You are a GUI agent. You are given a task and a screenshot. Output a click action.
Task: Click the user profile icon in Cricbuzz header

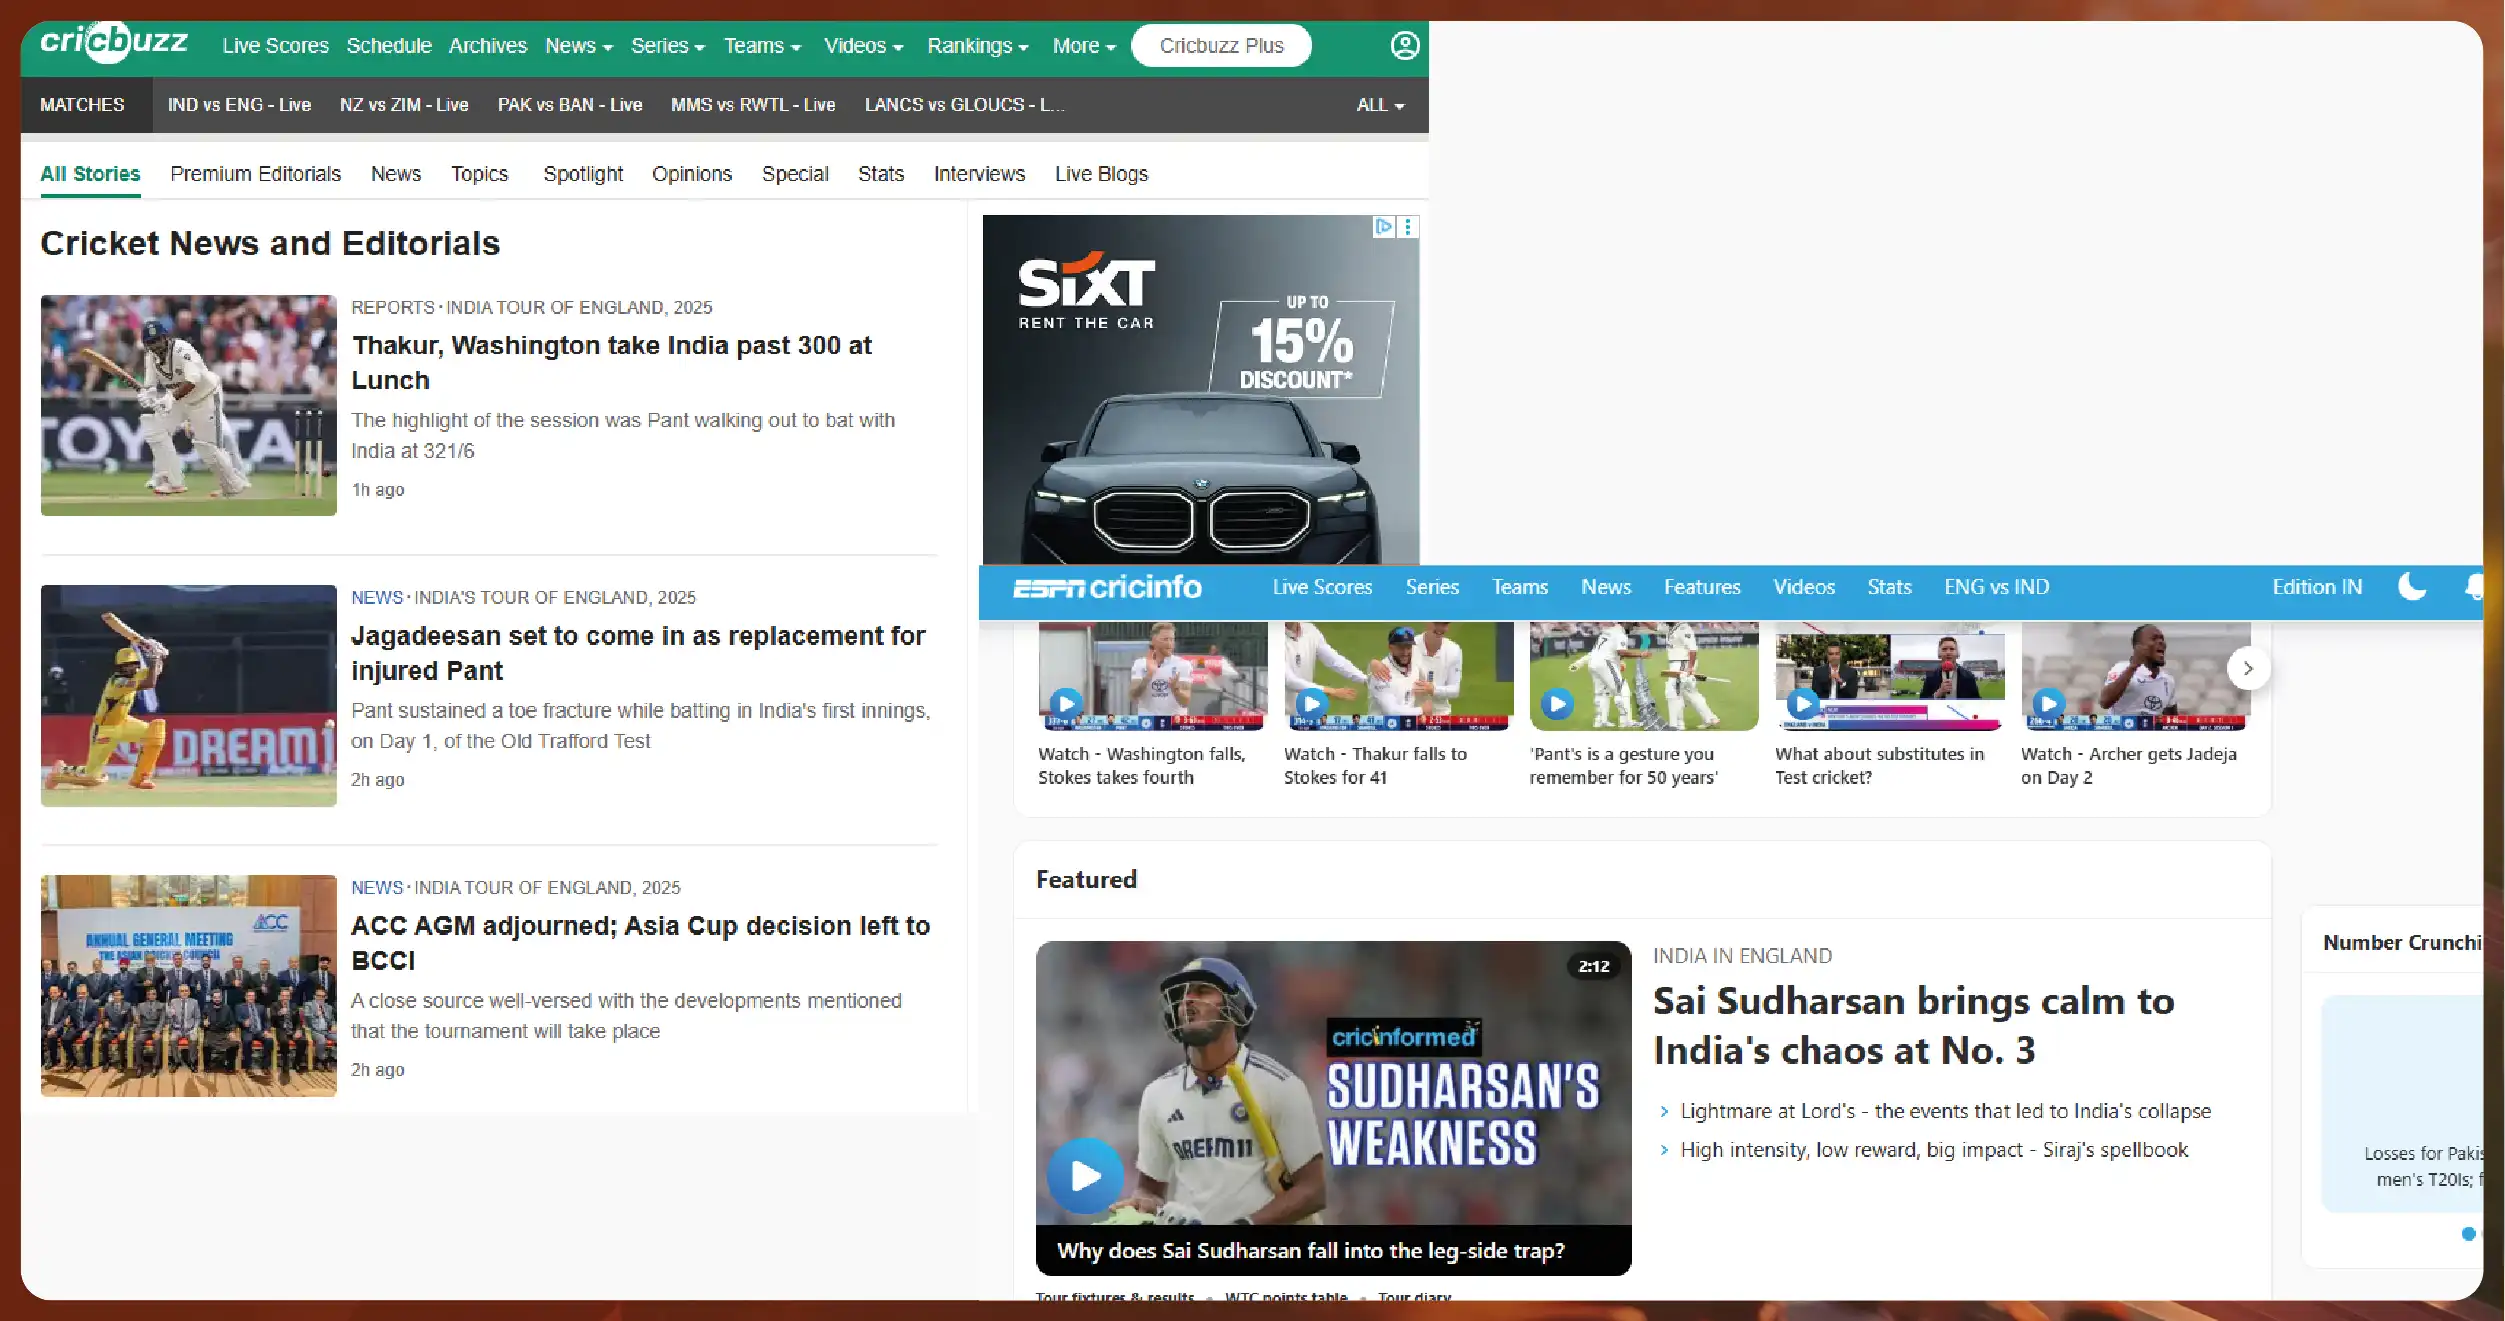coord(1404,46)
